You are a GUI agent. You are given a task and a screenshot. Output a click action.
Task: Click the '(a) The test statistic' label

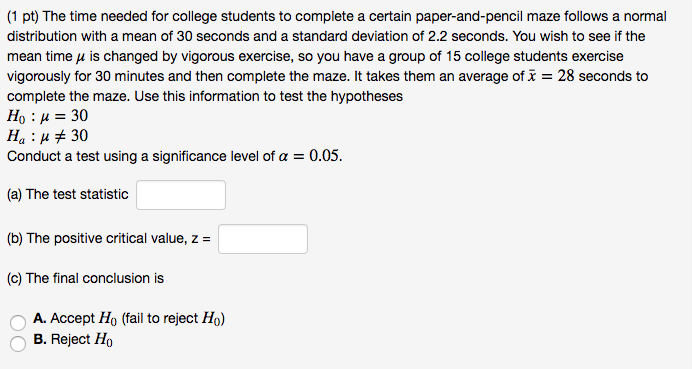68,194
